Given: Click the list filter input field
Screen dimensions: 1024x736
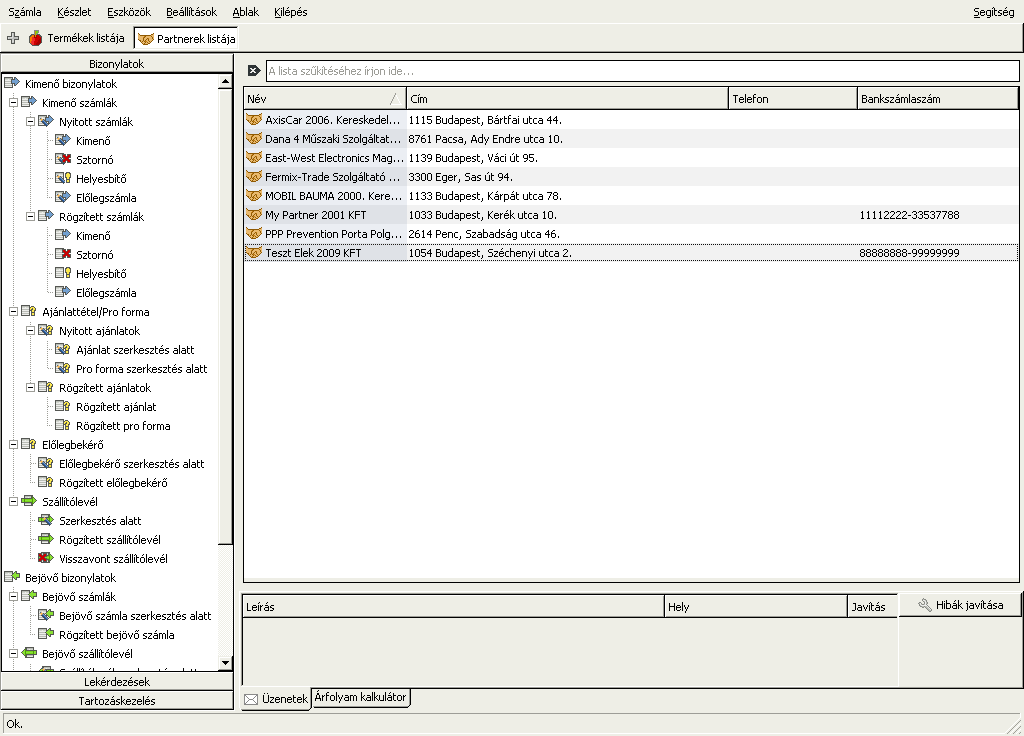Looking at the screenshot, I should click(643, 71).
